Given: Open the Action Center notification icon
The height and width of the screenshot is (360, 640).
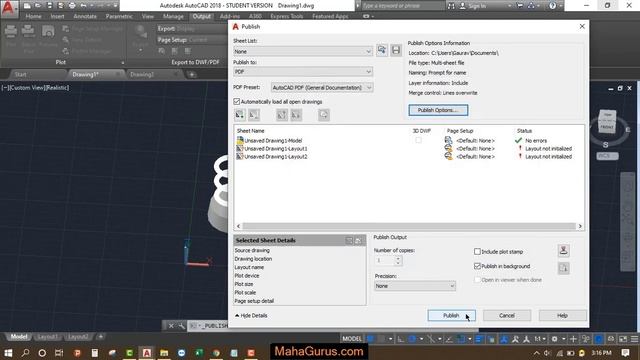Looking at the screenshot, I should pos(625,353).
